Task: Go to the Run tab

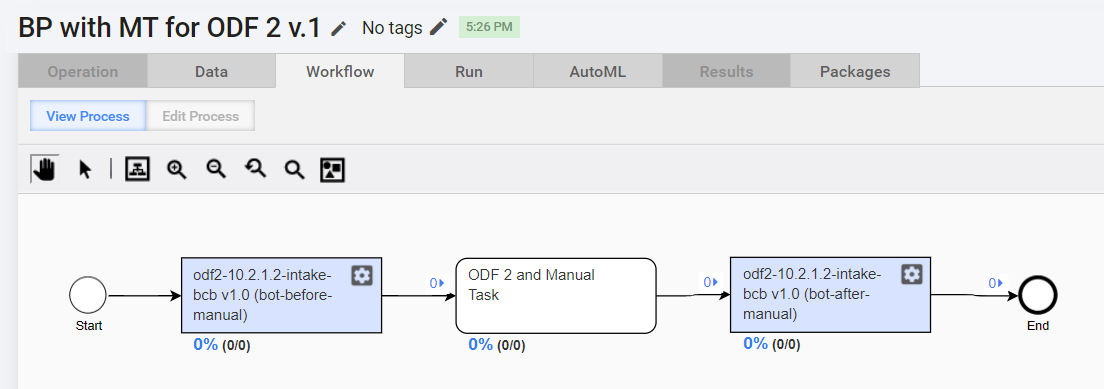Action: (469, 71)
